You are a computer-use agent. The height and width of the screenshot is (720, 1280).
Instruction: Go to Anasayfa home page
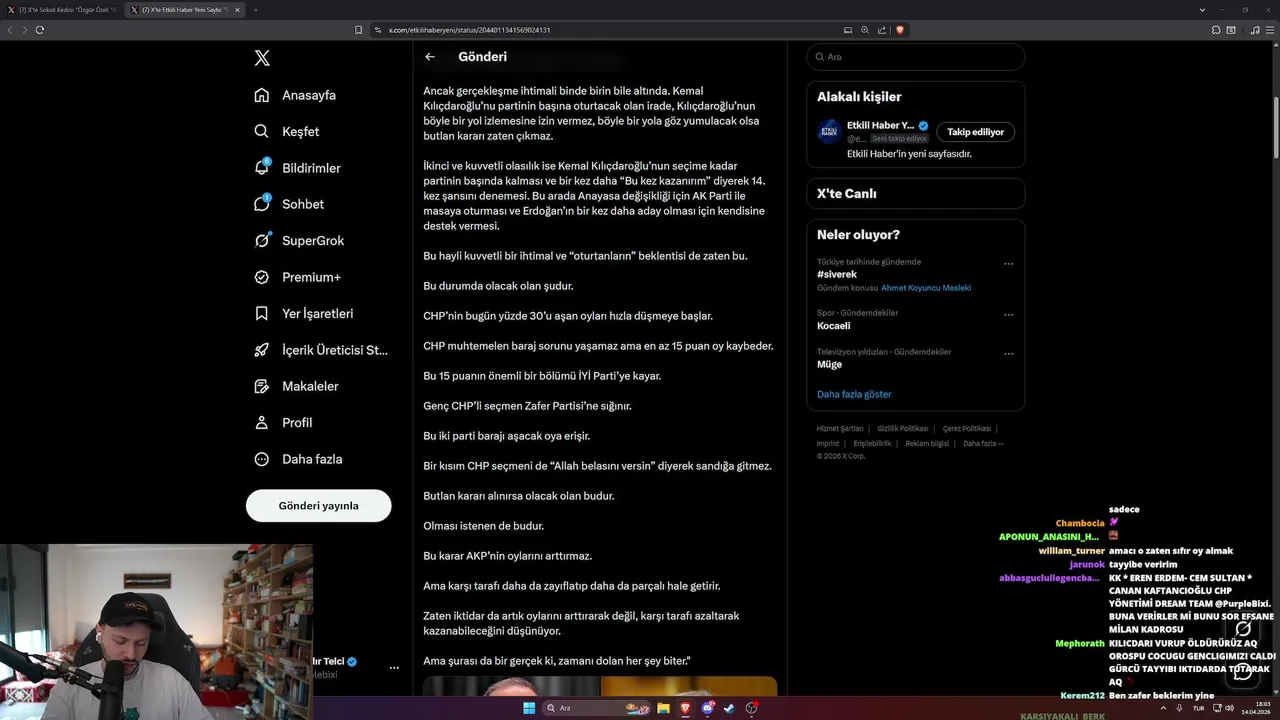tap(295, 95)
